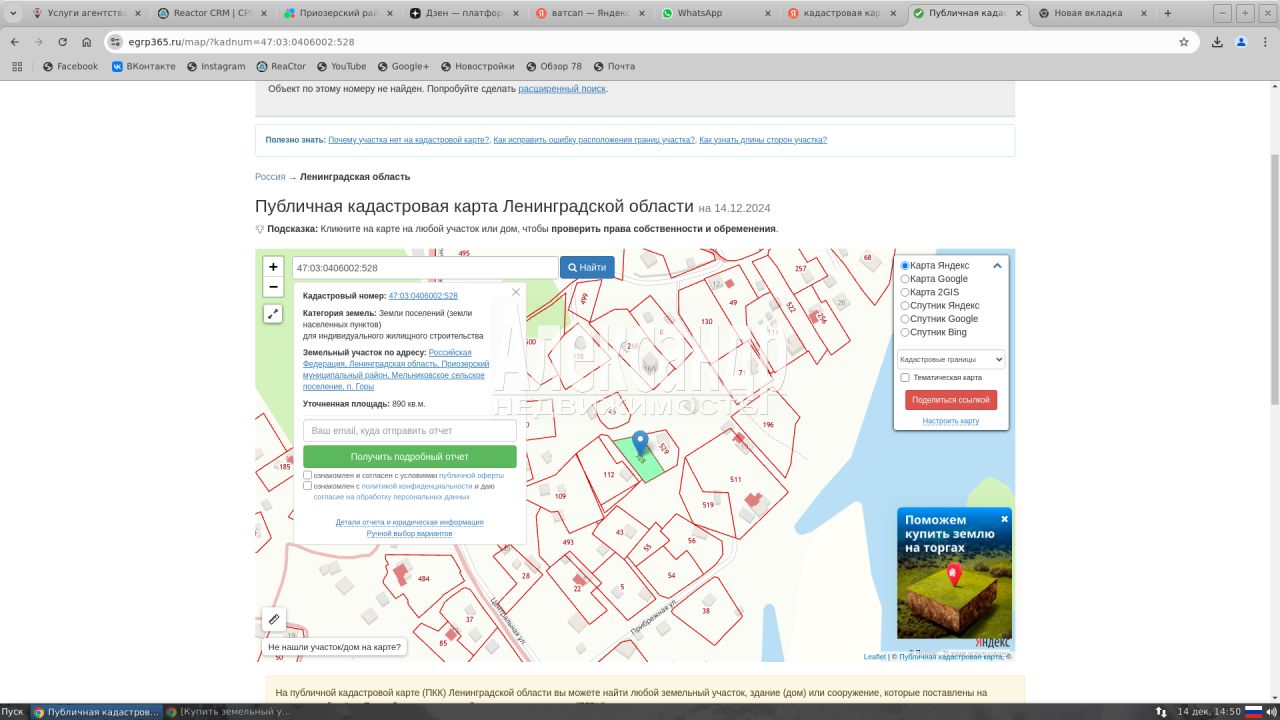
Task: Zoom in the map with plus button
Action: coord(273,267)
